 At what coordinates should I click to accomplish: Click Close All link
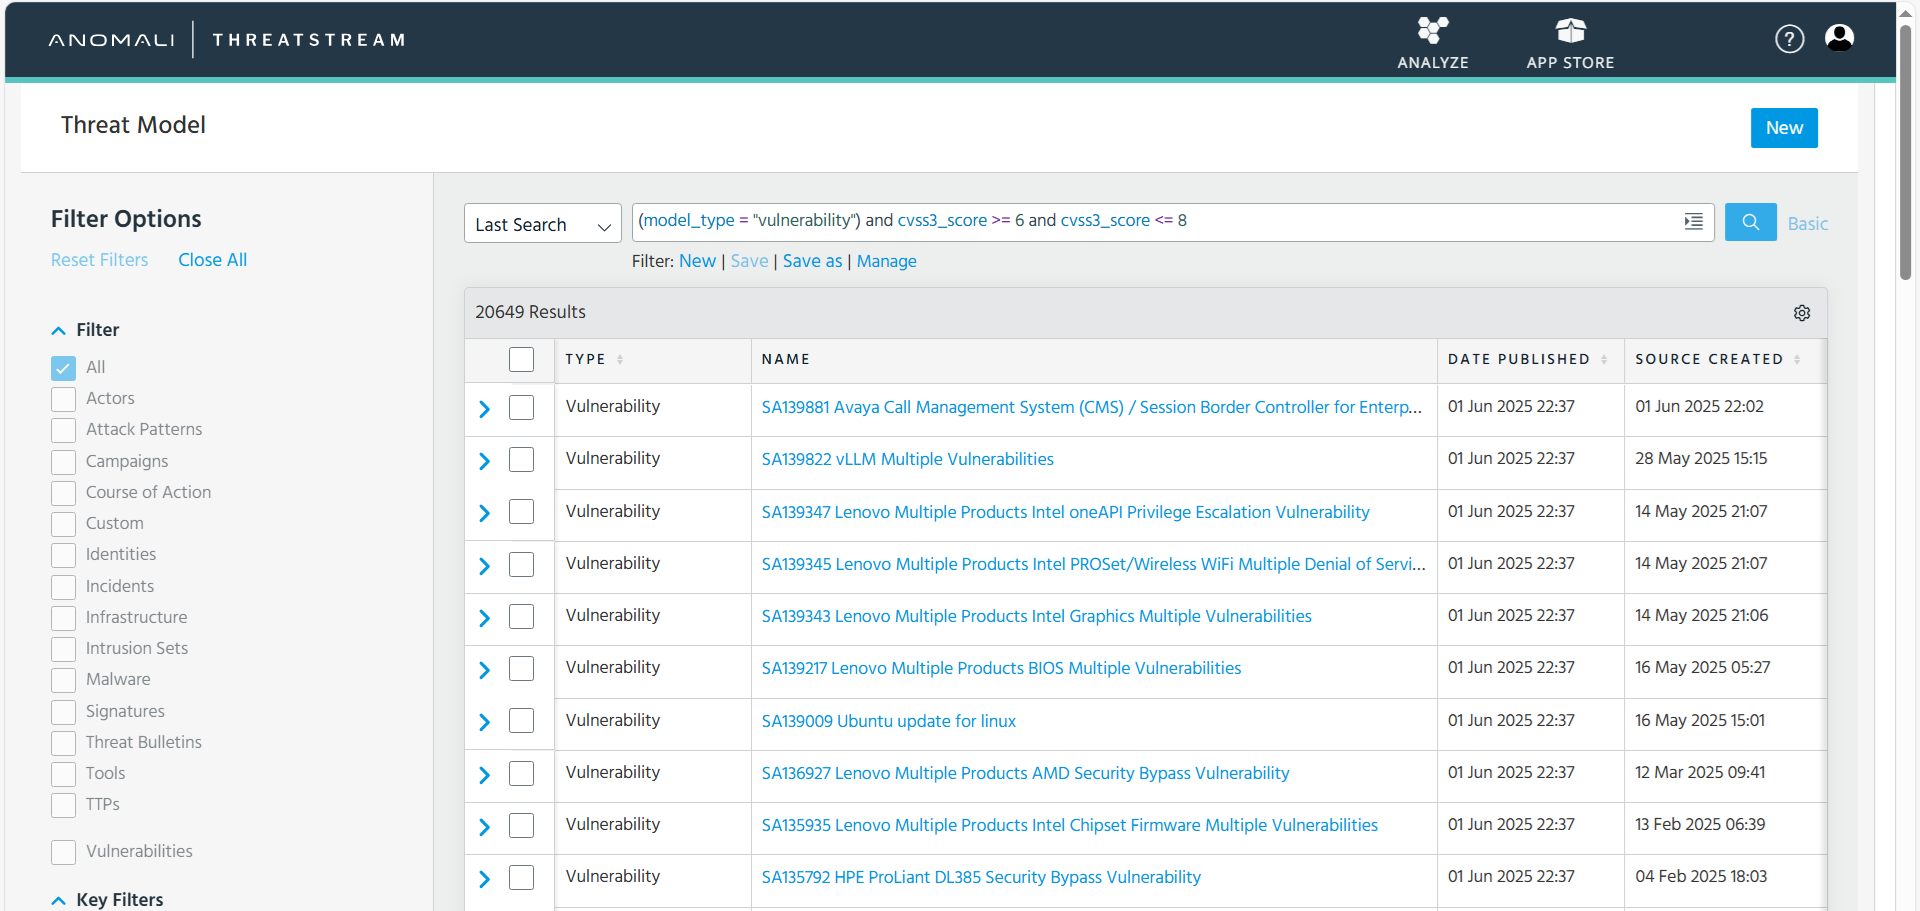212,260
